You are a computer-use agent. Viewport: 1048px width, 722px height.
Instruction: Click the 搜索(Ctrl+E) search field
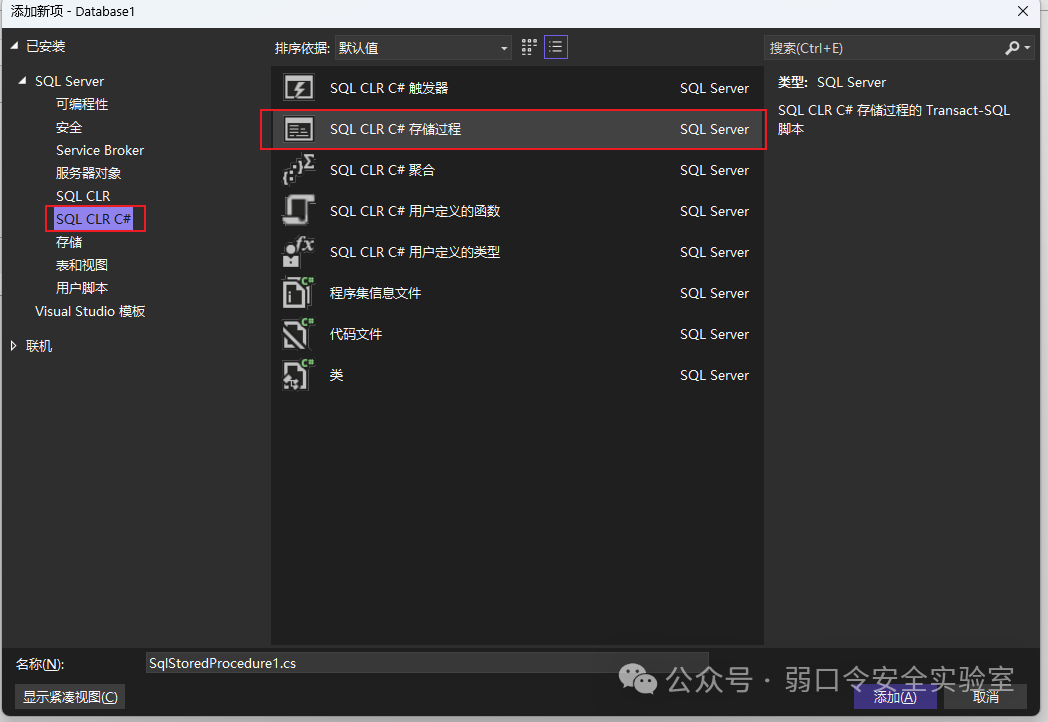(x=882, y=48)
